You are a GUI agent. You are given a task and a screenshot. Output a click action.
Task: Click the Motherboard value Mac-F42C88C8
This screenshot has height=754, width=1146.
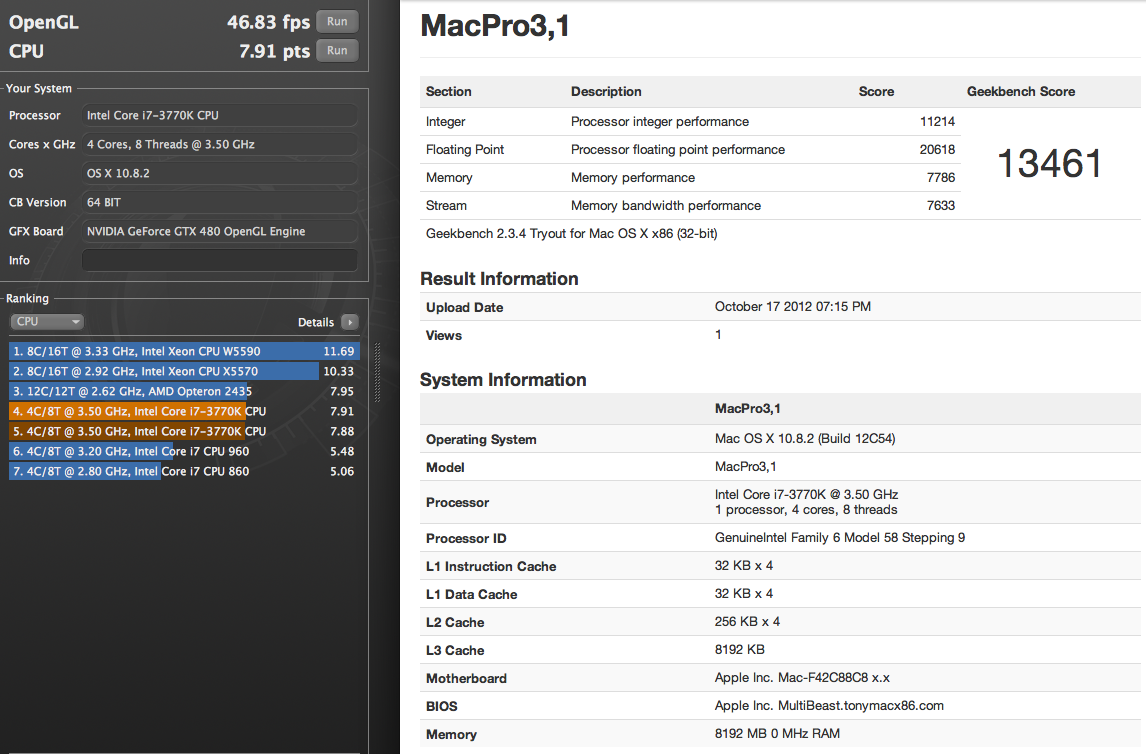click(x=802, y=678)
